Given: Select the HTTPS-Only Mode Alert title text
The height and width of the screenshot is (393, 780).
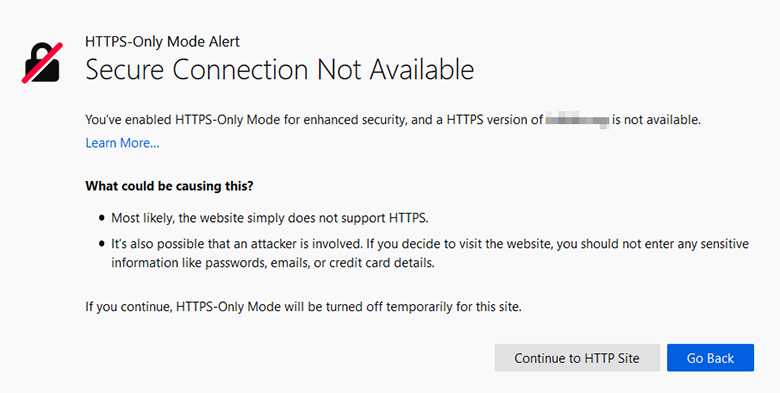Looking at the screenshot, I should (x=162, y=41).
